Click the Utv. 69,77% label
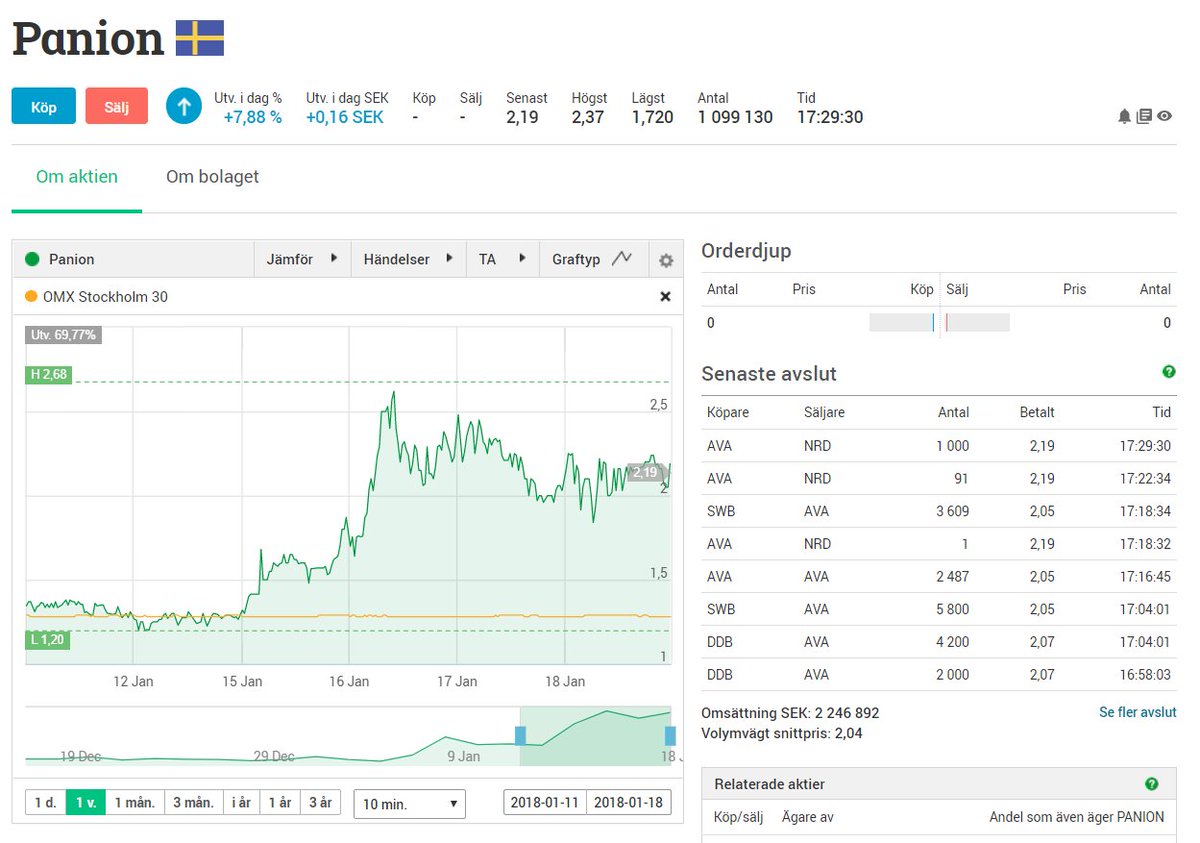The height and width of the screenshot is (843, 1200). pyautogui.click(x=64, y=335)
